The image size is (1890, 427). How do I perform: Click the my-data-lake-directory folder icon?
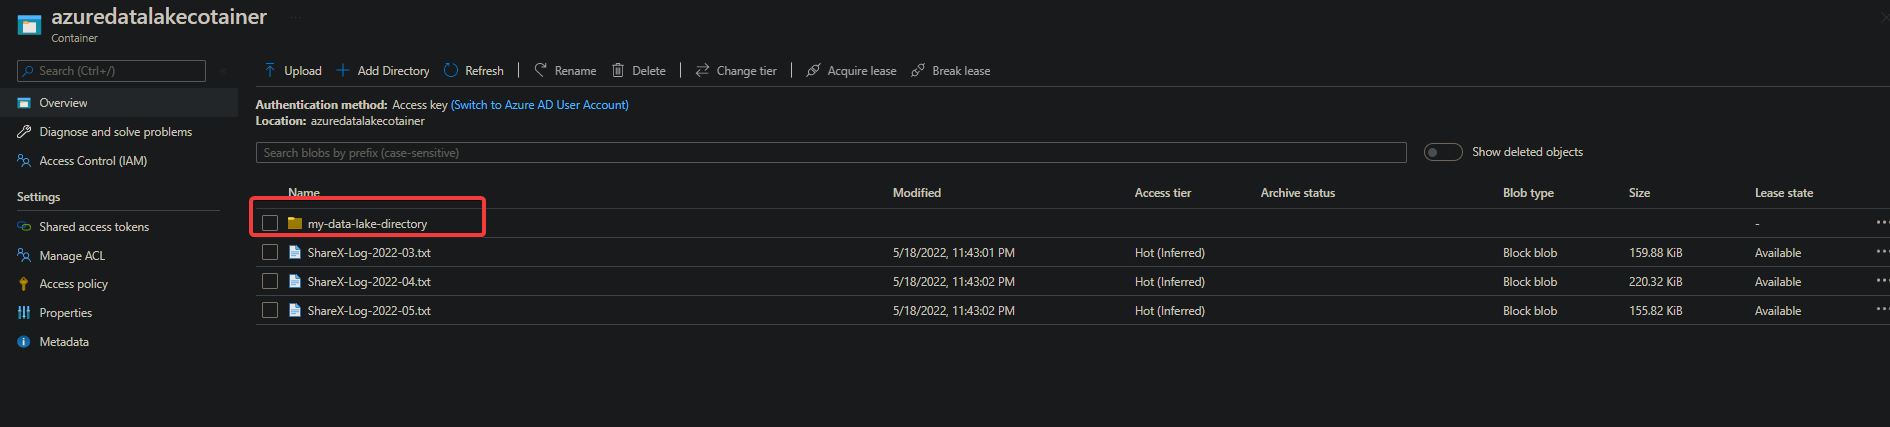pyautogui.click(x=295, y=223)
